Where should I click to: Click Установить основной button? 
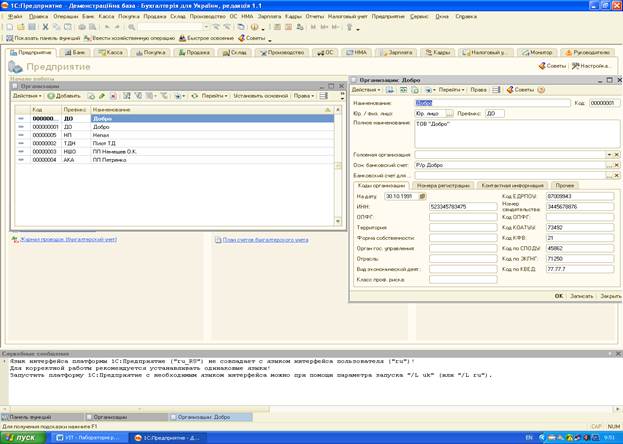(x=260, y=96)
